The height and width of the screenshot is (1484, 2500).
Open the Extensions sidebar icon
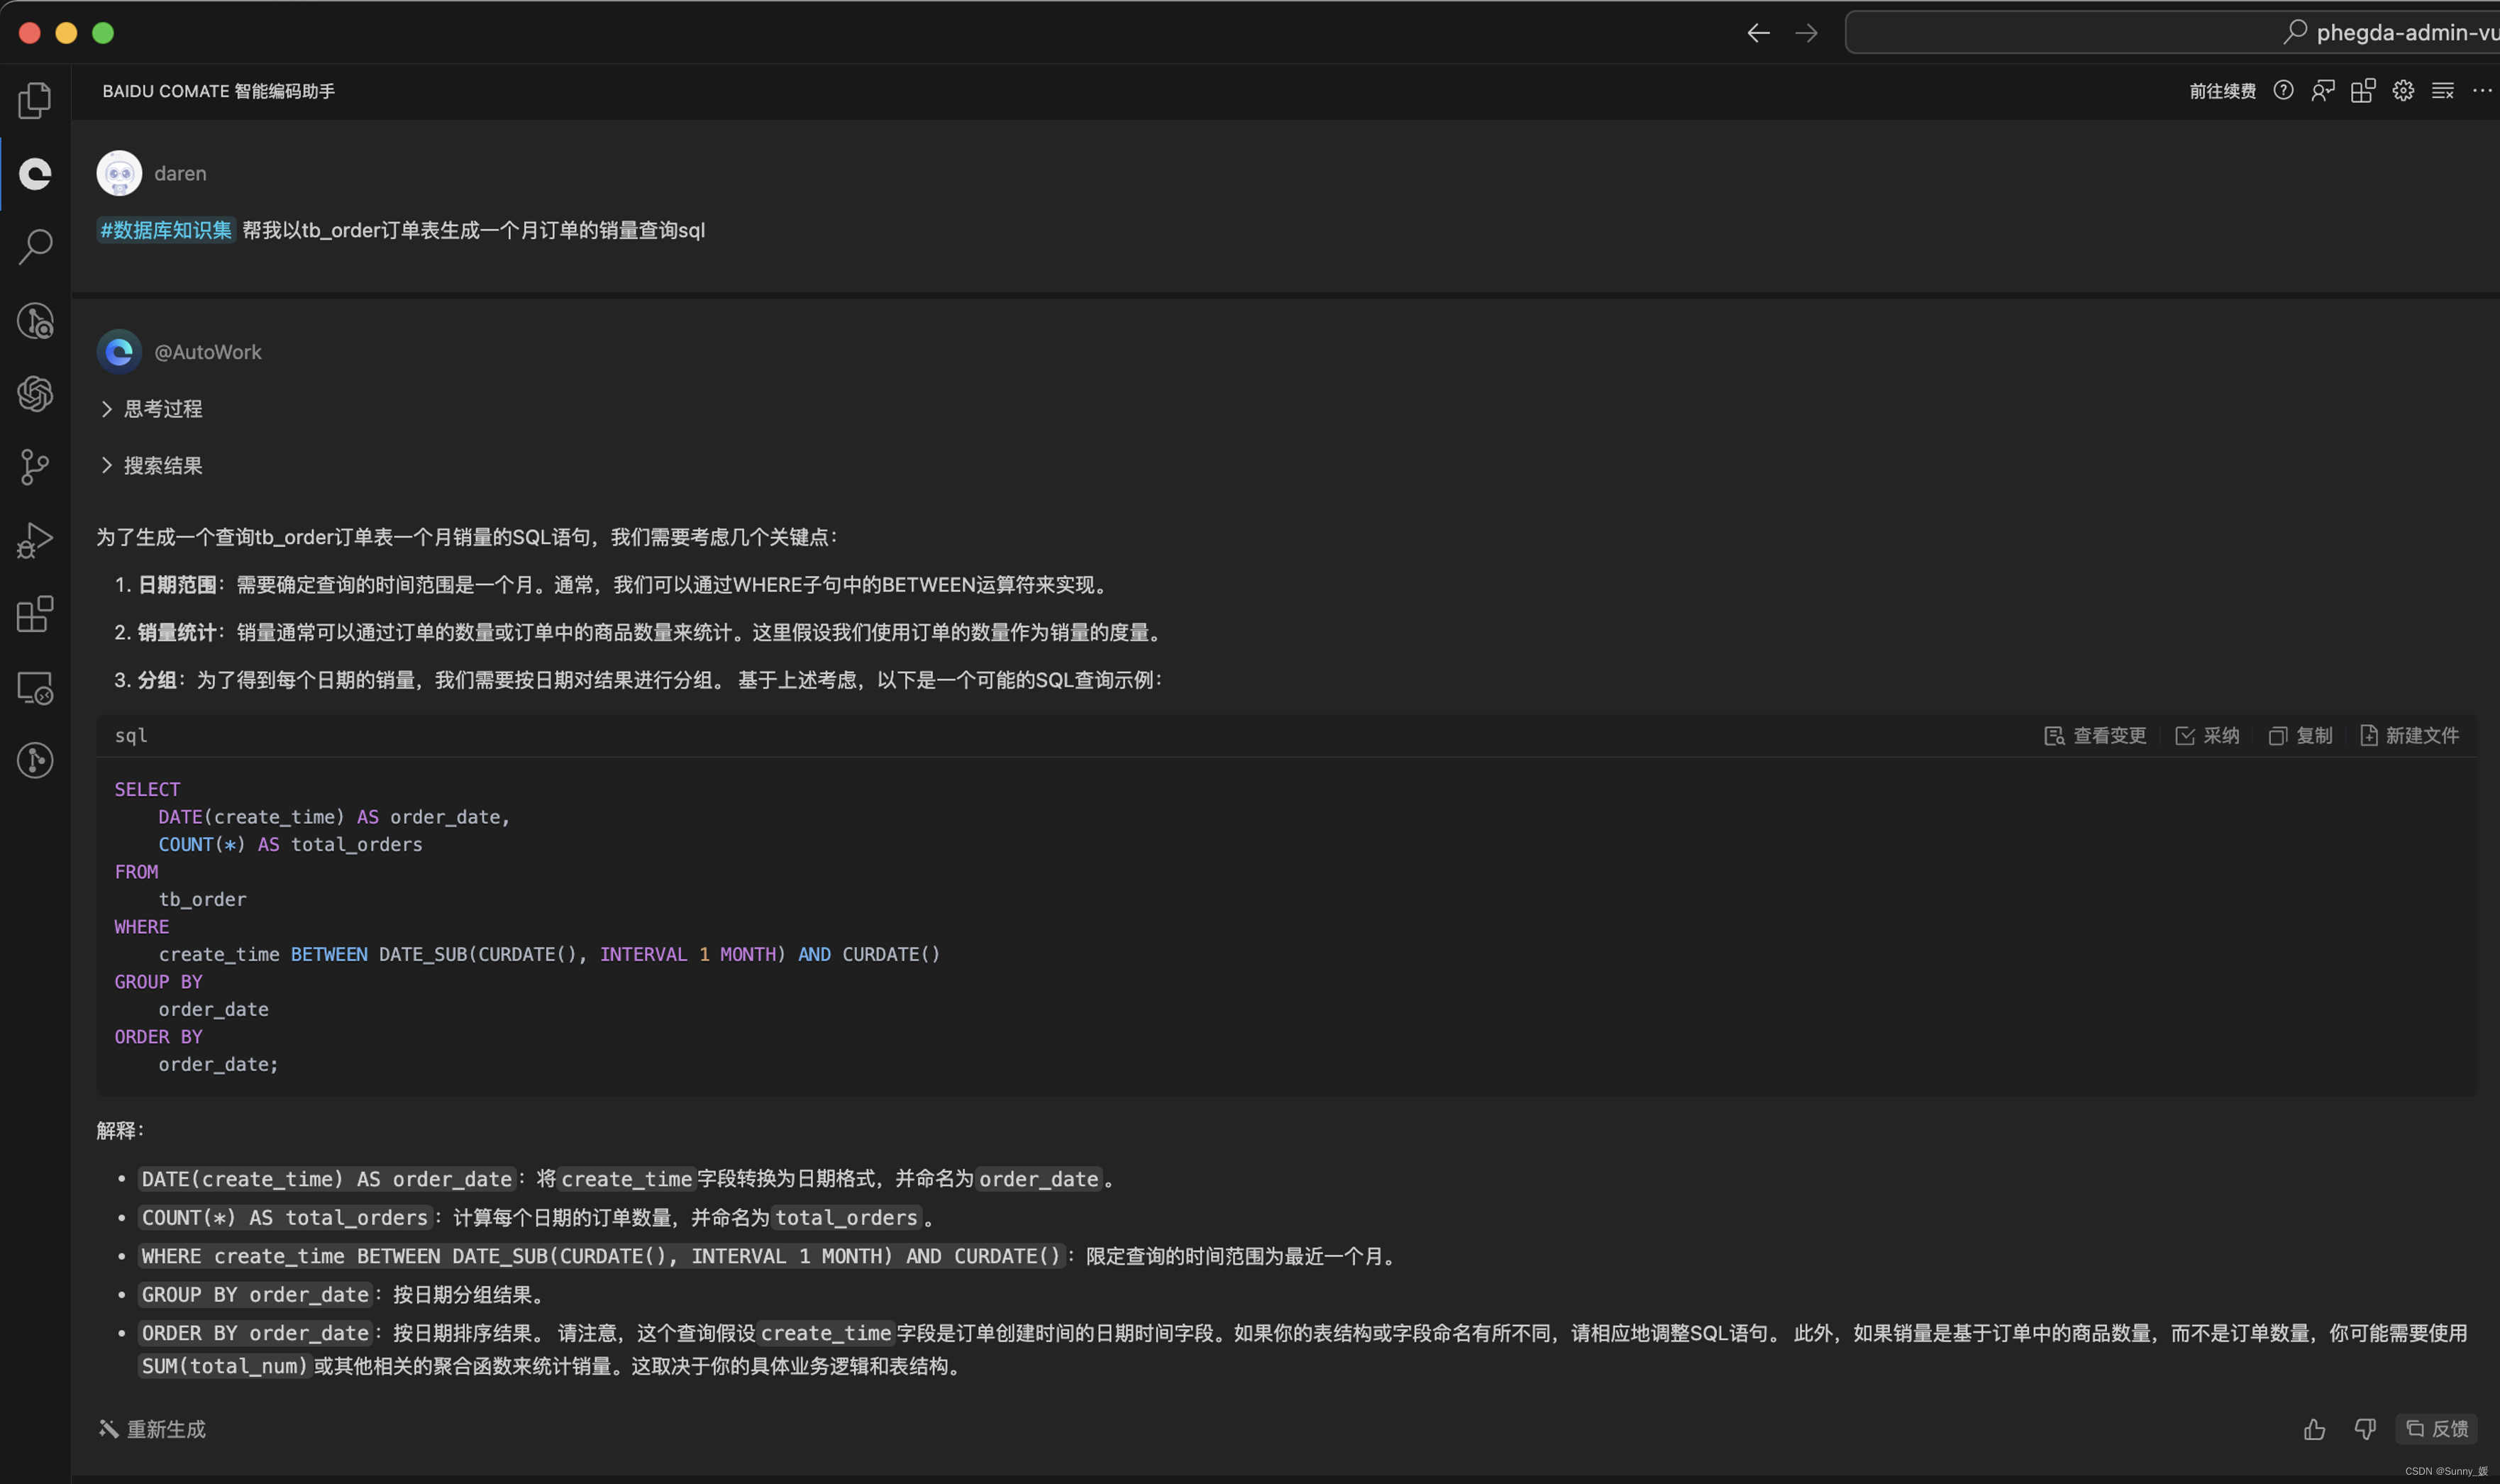[35, 614]
